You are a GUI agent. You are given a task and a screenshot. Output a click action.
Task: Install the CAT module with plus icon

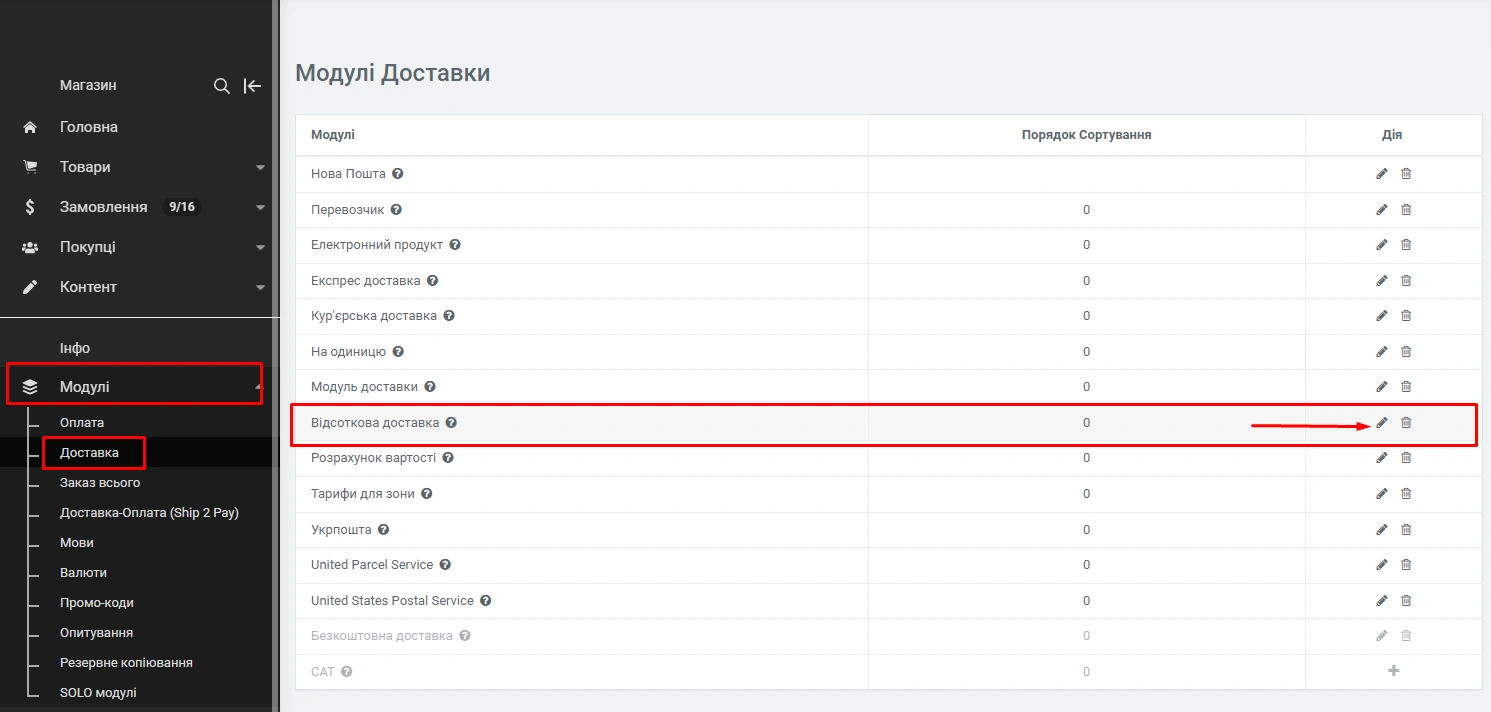click(1393, 671)
